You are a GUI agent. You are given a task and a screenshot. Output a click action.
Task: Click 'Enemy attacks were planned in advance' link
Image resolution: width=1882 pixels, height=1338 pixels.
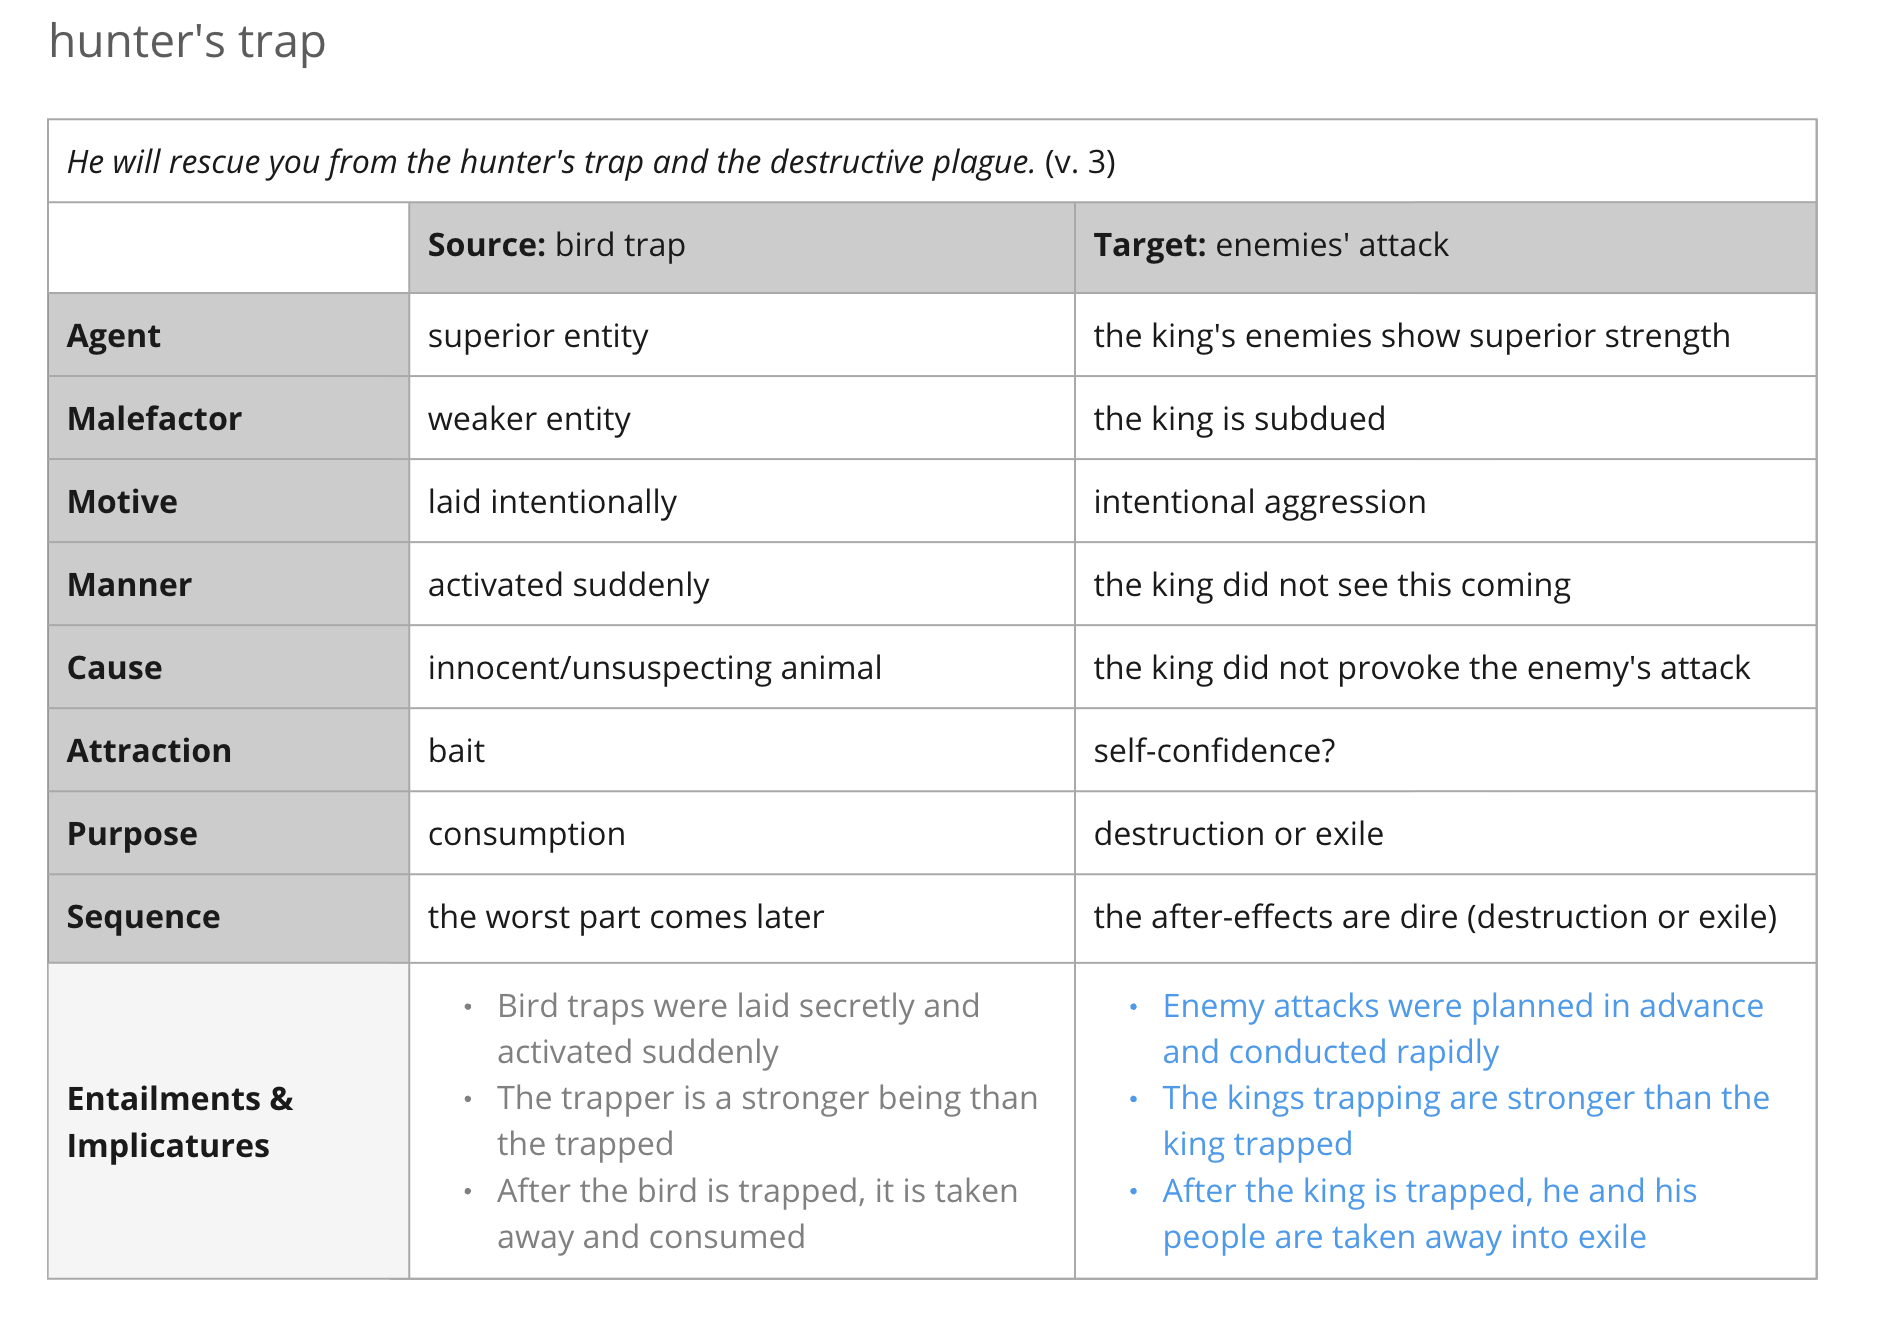1462,1006
